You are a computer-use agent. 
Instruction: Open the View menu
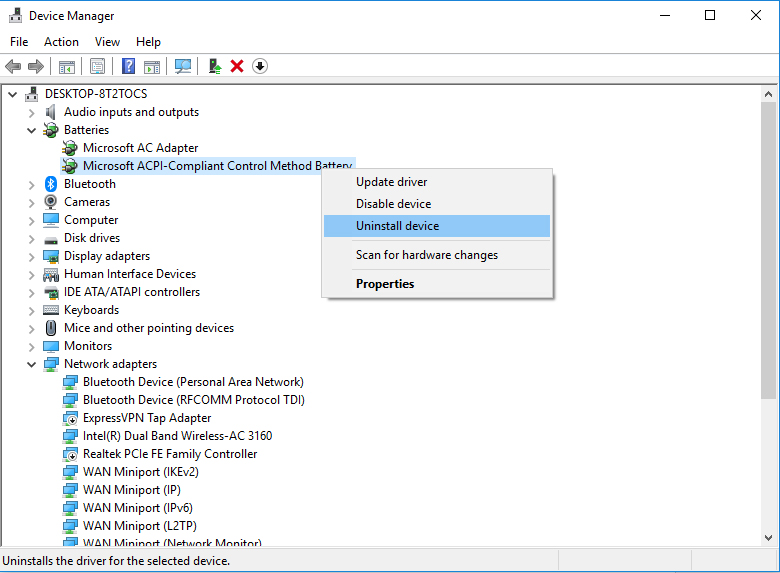click(x=107, y=42)
